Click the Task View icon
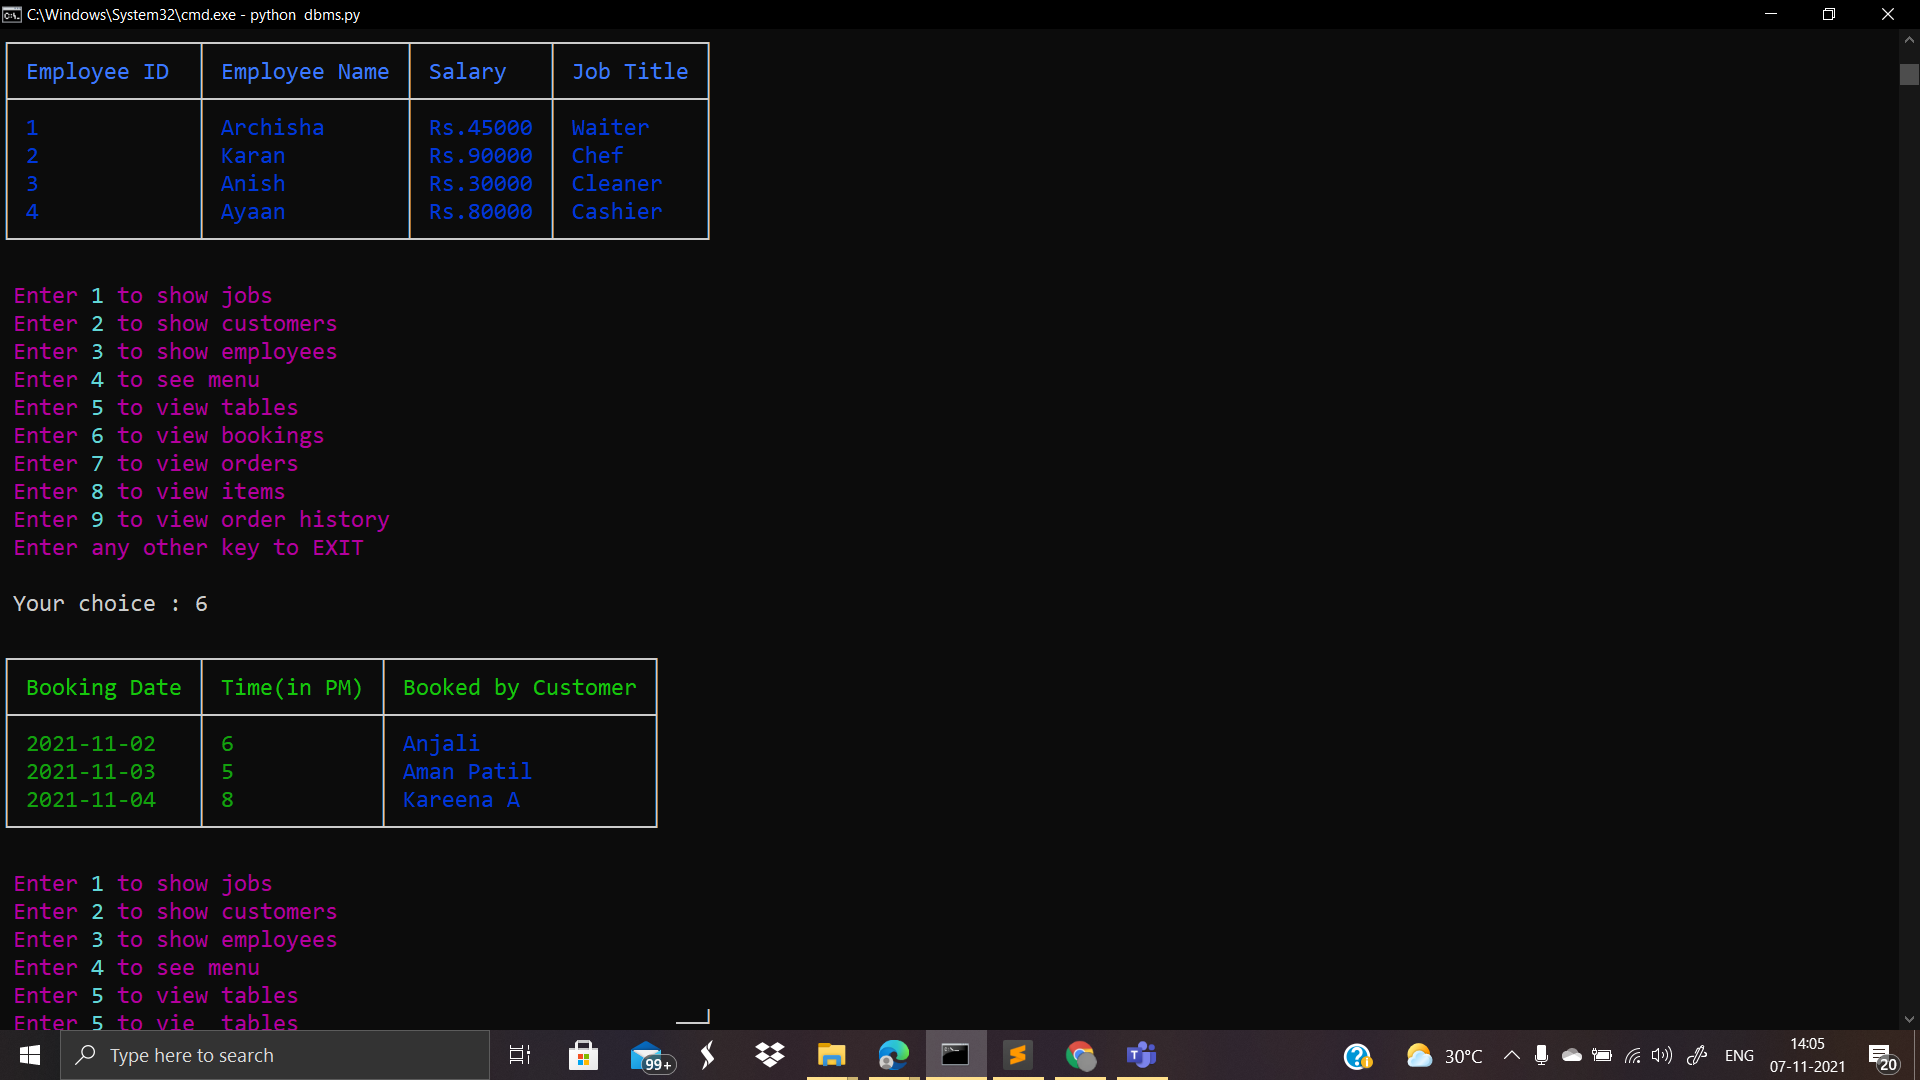 pyautogui.click(x=520, y=1055)
